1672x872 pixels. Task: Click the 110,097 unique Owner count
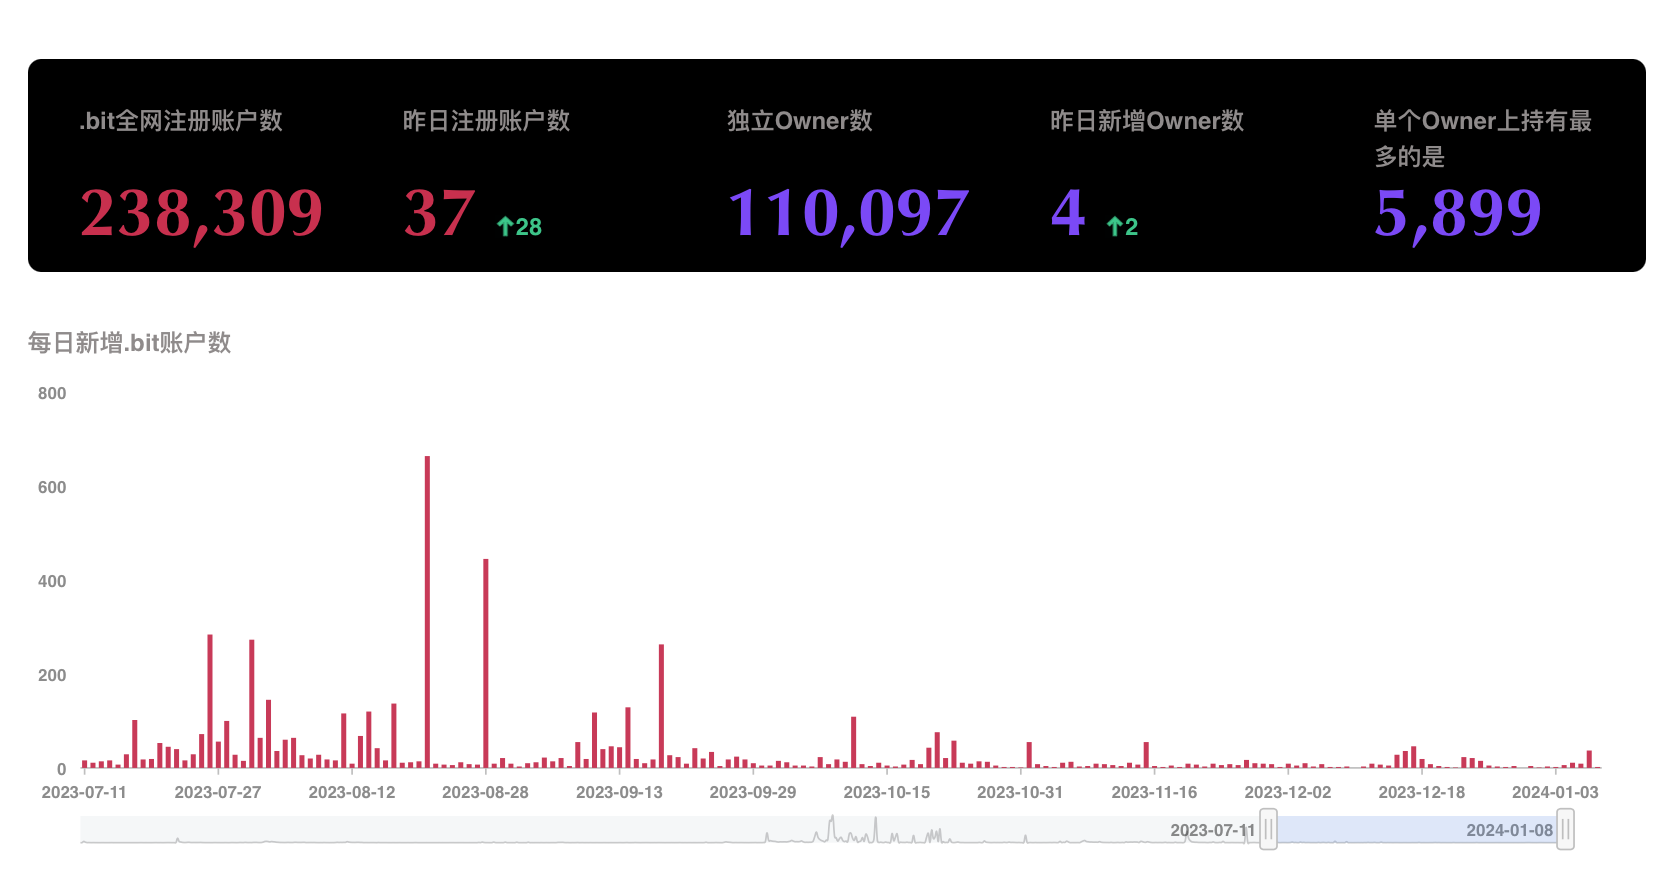[848, 213]
